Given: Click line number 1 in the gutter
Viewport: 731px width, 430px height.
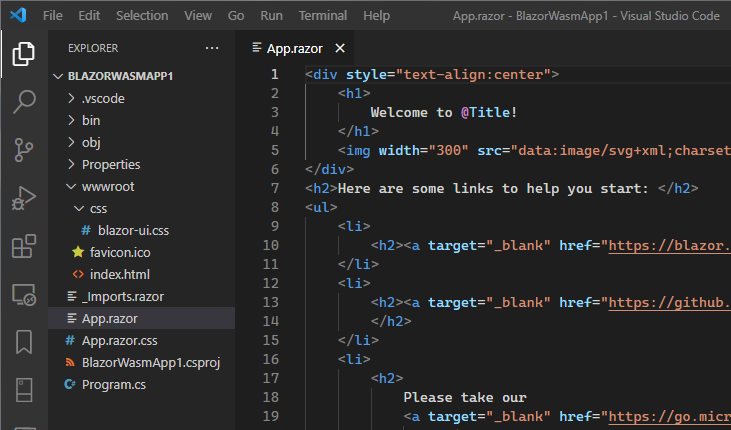Looking at the screenshot, I should coord(275,74).
